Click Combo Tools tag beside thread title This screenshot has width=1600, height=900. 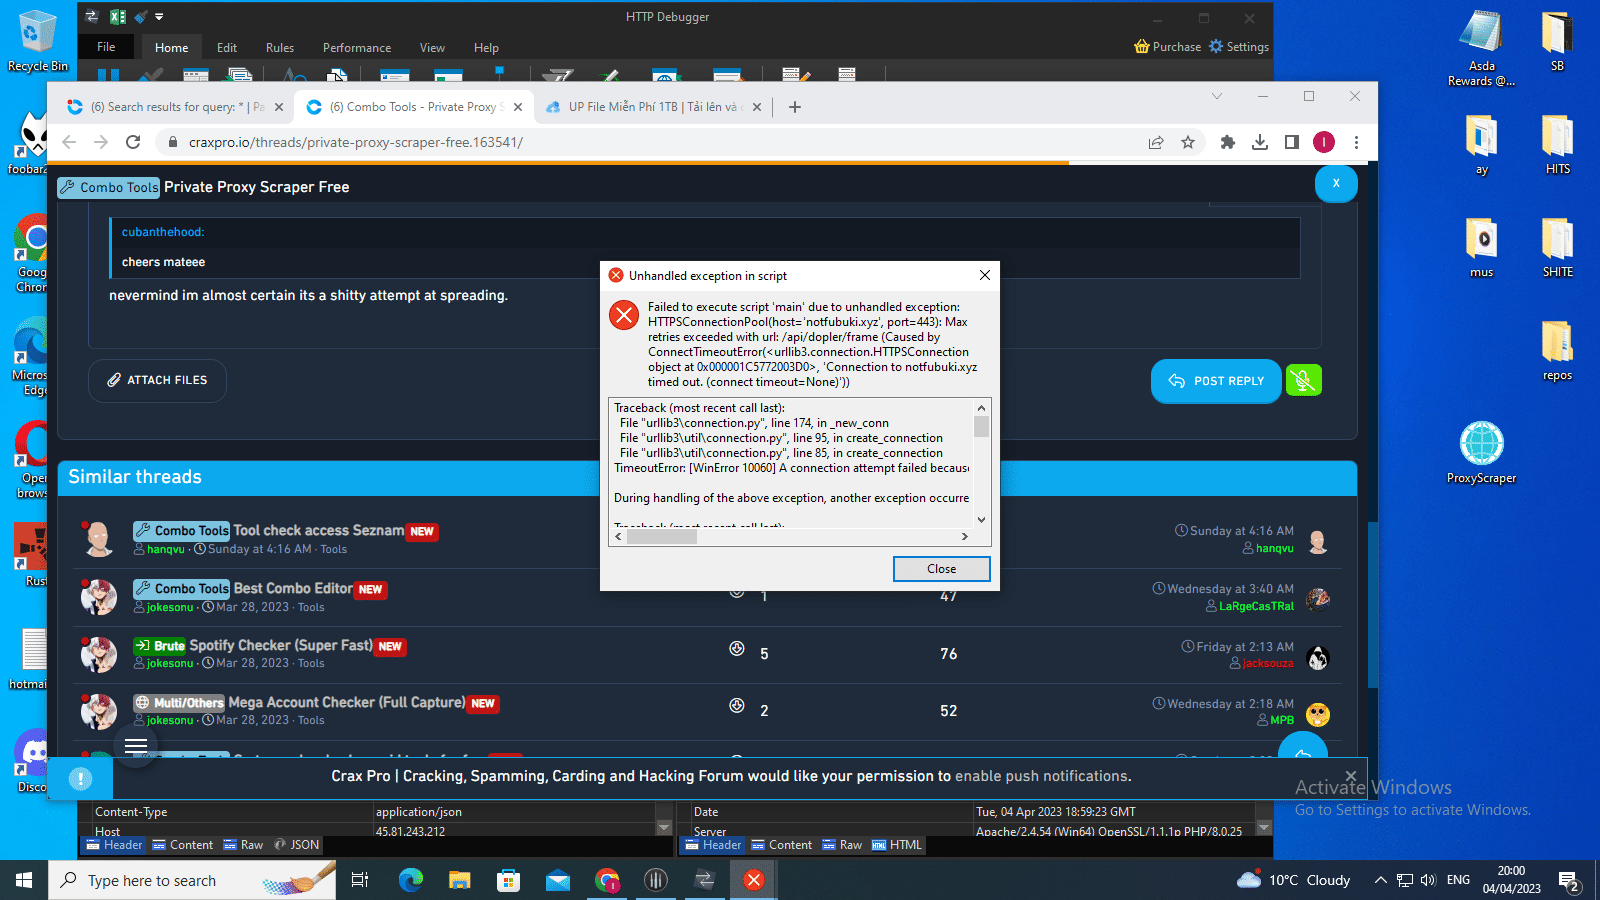(x=109, y=187)
